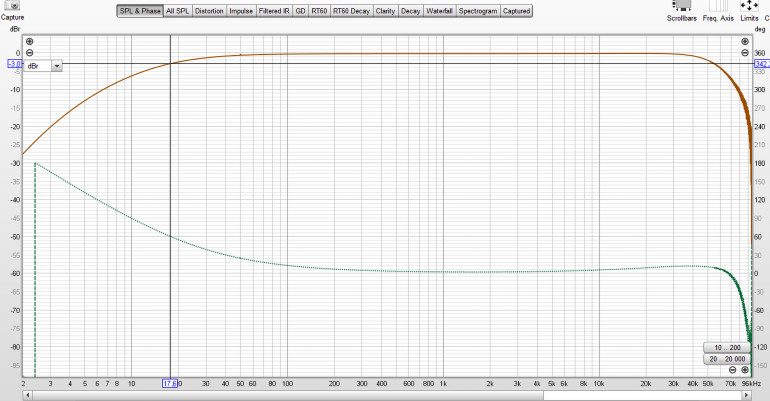Select the Waterfall graph tab

pos(438,11)
